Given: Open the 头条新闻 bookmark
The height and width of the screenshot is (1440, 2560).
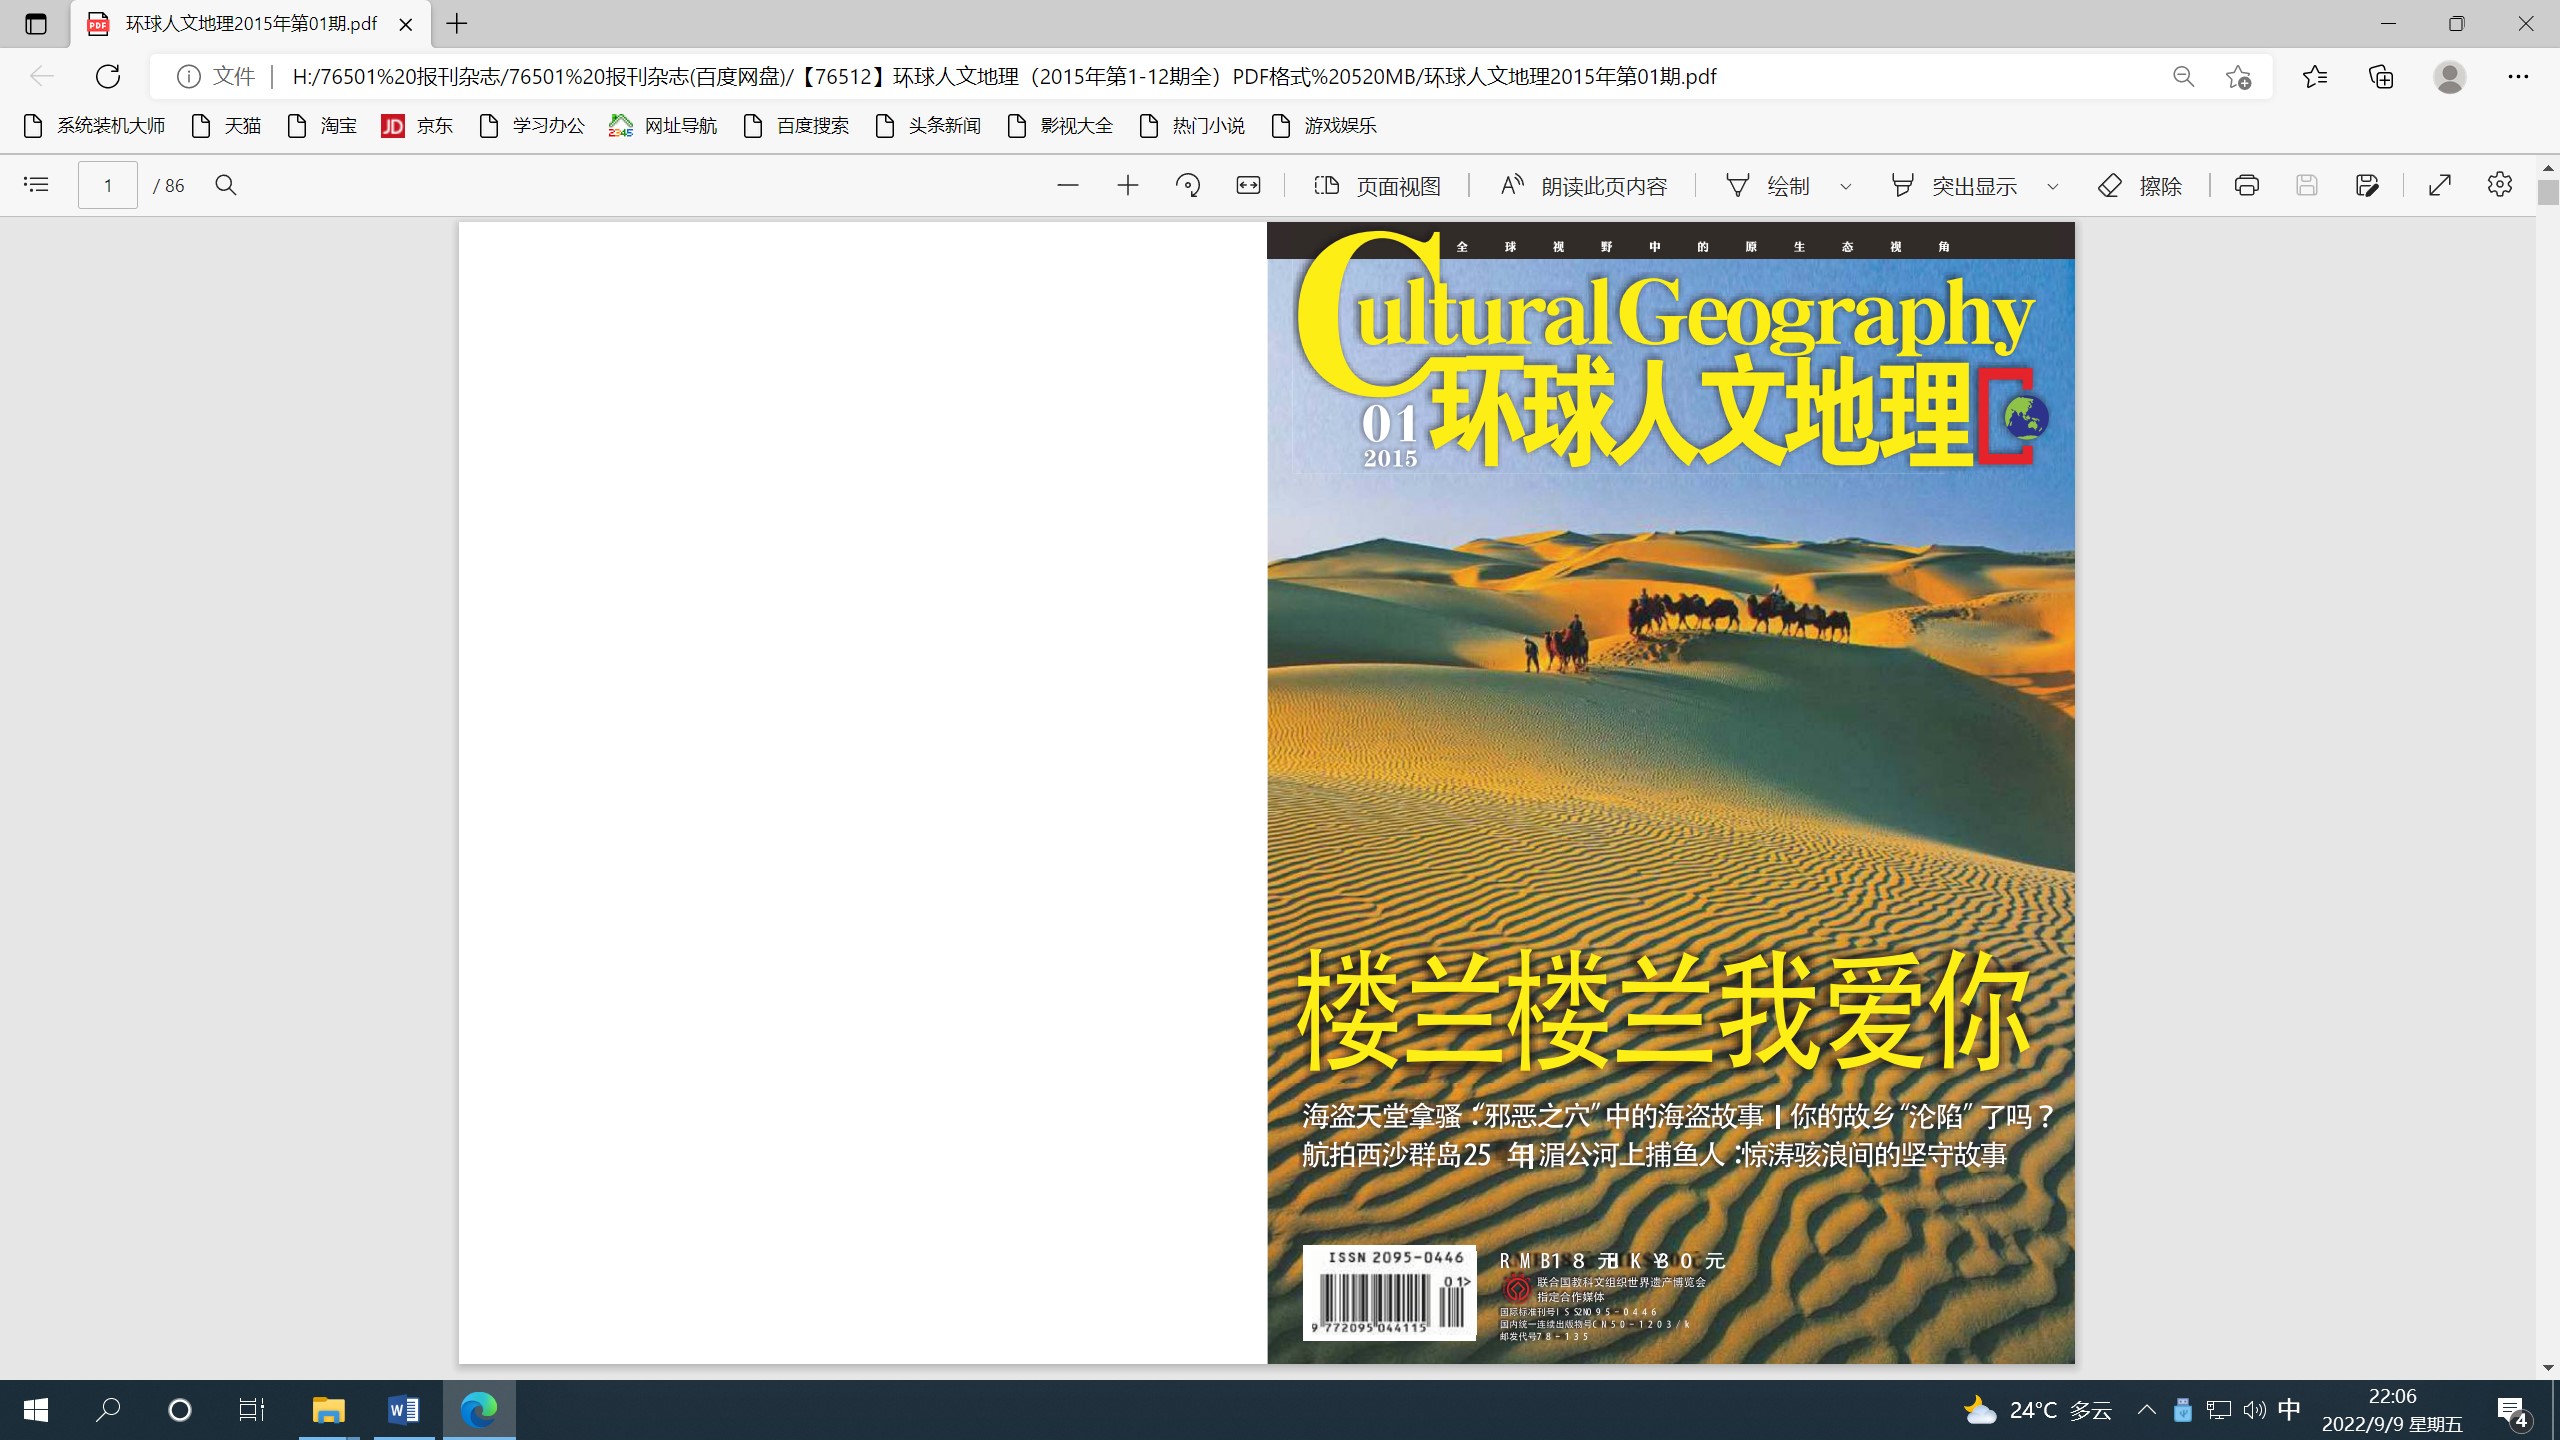Looking at the screenshot, I should pos(928,126).
